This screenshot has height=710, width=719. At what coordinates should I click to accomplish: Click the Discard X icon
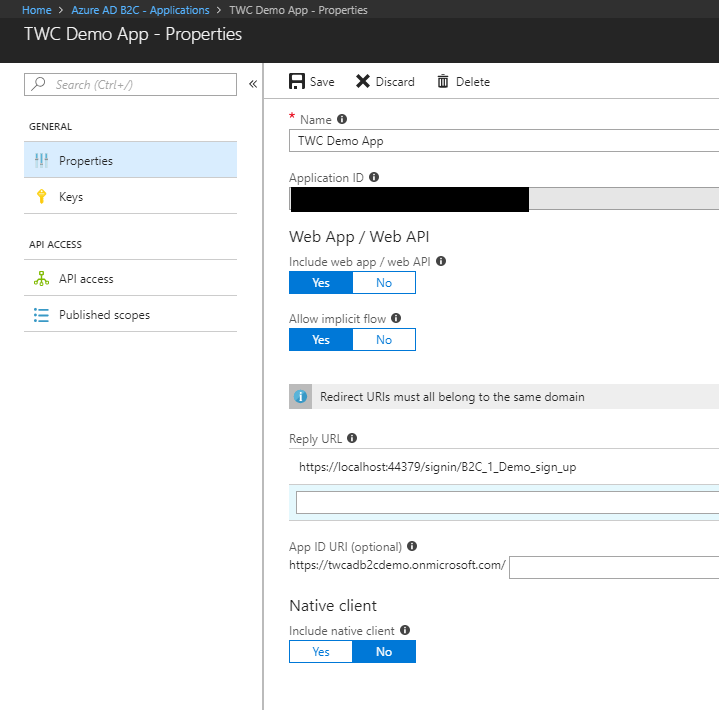[363, 81]
